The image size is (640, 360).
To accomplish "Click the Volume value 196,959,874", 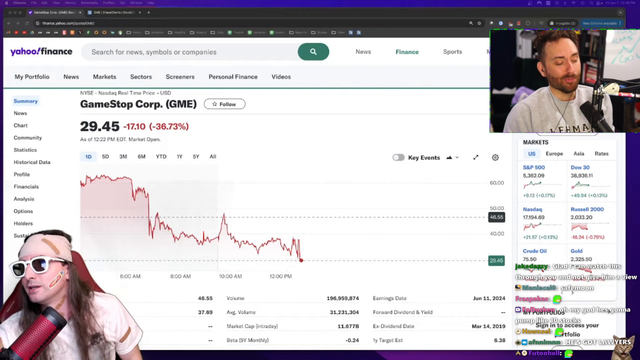I will [342, 298].
